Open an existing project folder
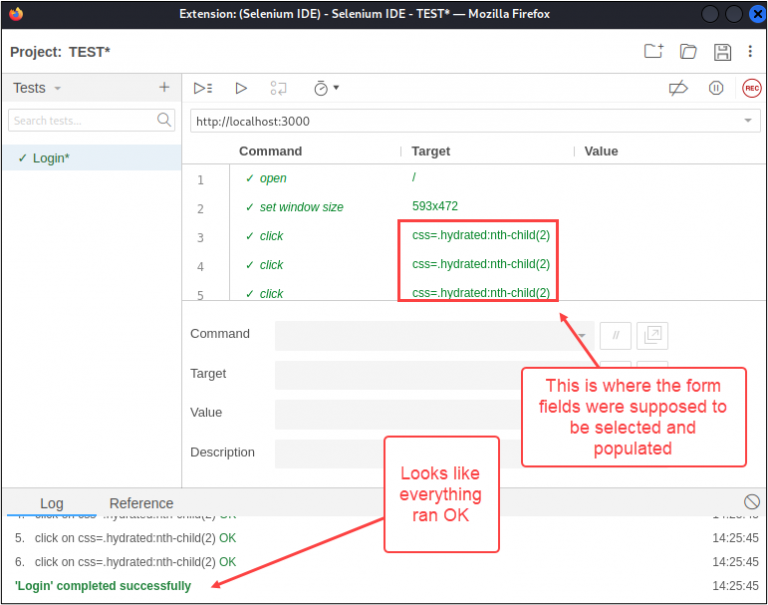768x605 pixels. (x=688, y=52)
